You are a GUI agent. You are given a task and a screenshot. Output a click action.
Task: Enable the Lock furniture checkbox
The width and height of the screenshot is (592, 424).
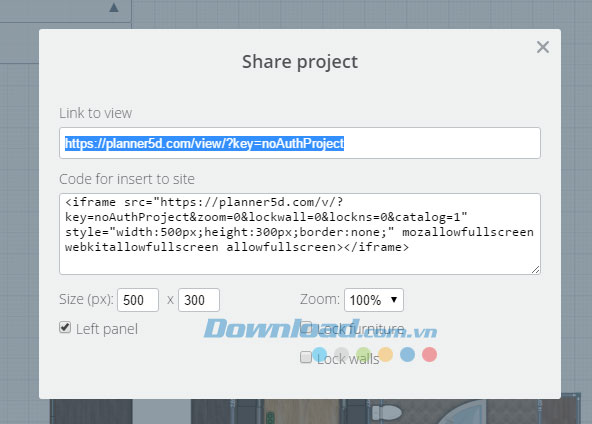306,327
